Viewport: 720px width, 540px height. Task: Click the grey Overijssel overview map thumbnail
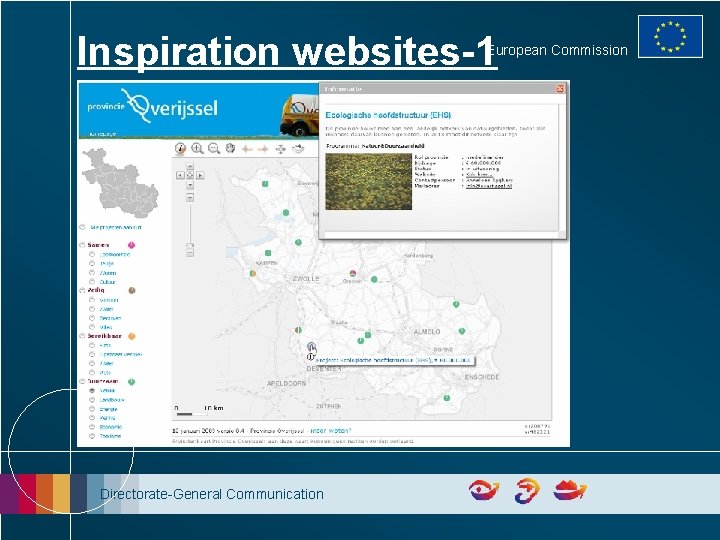120,183
